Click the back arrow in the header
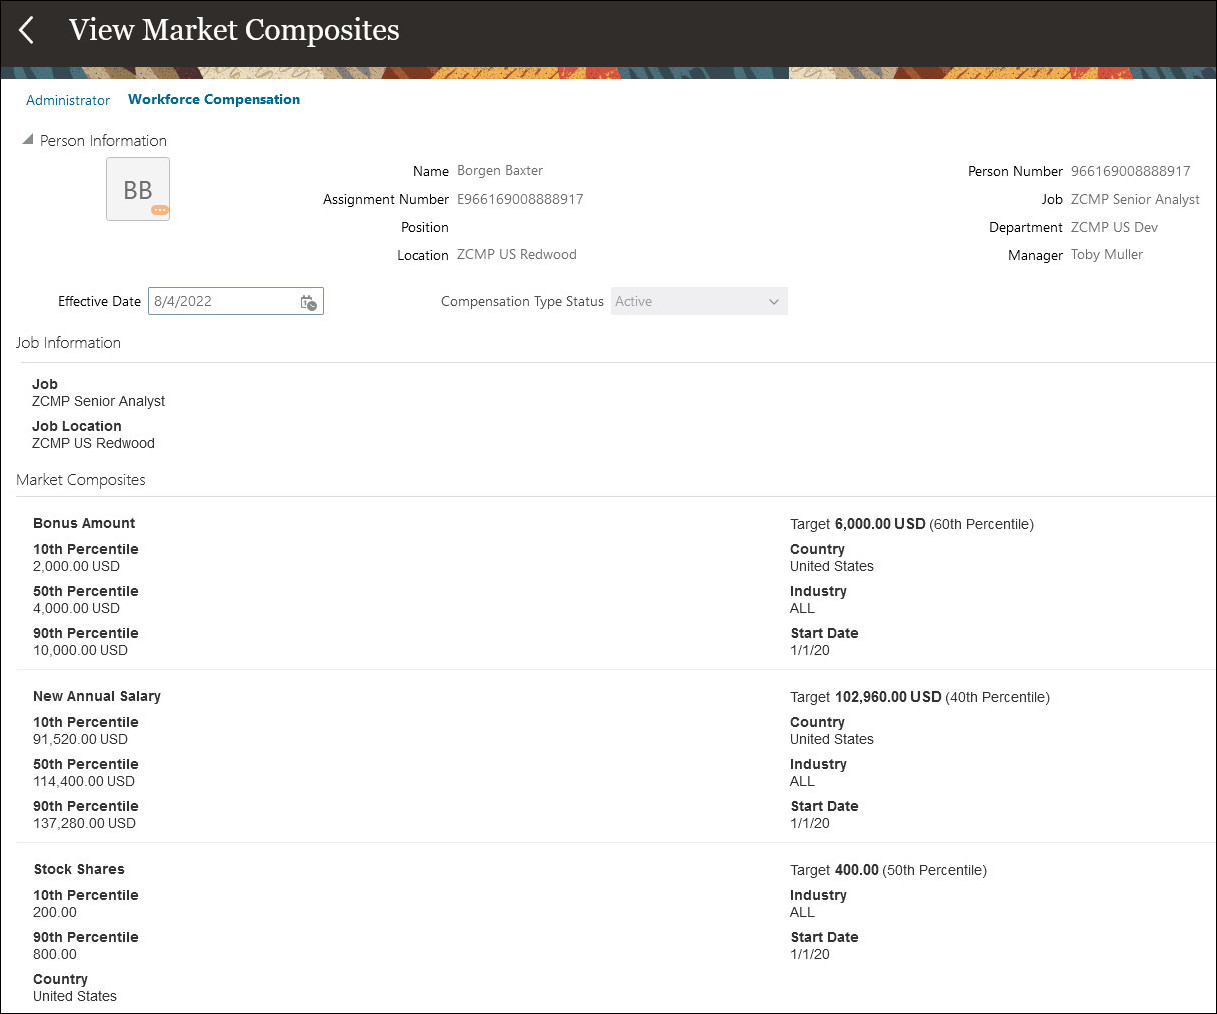The width and height of the screenshot is (1217, 1014). tap(27, 30)
